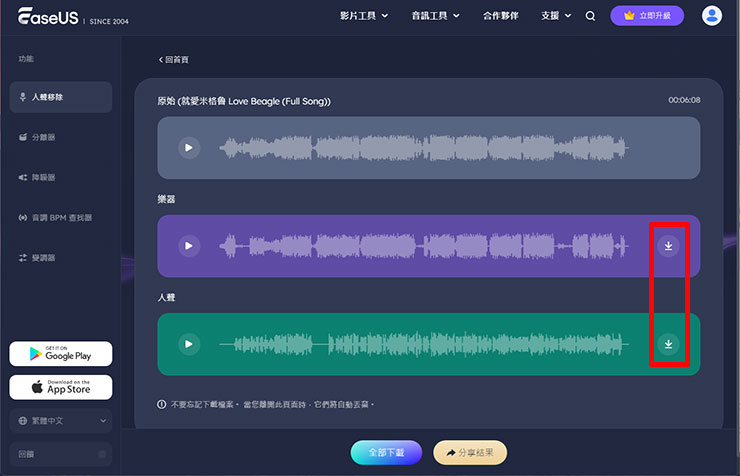
Task: Click the 全部下載 download all button
Action: click(x=386, y=452)
